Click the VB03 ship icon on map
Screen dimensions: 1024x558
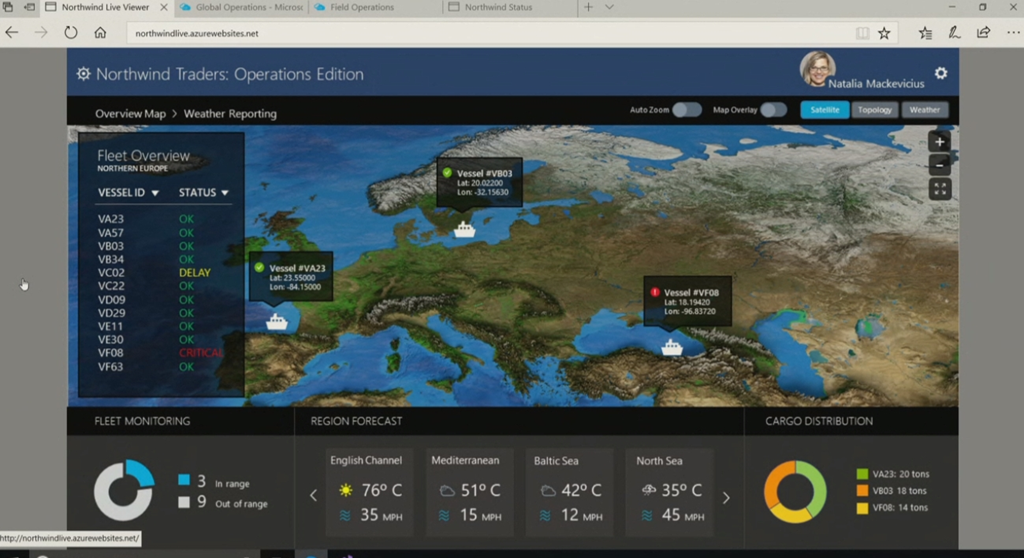[464, 229]
